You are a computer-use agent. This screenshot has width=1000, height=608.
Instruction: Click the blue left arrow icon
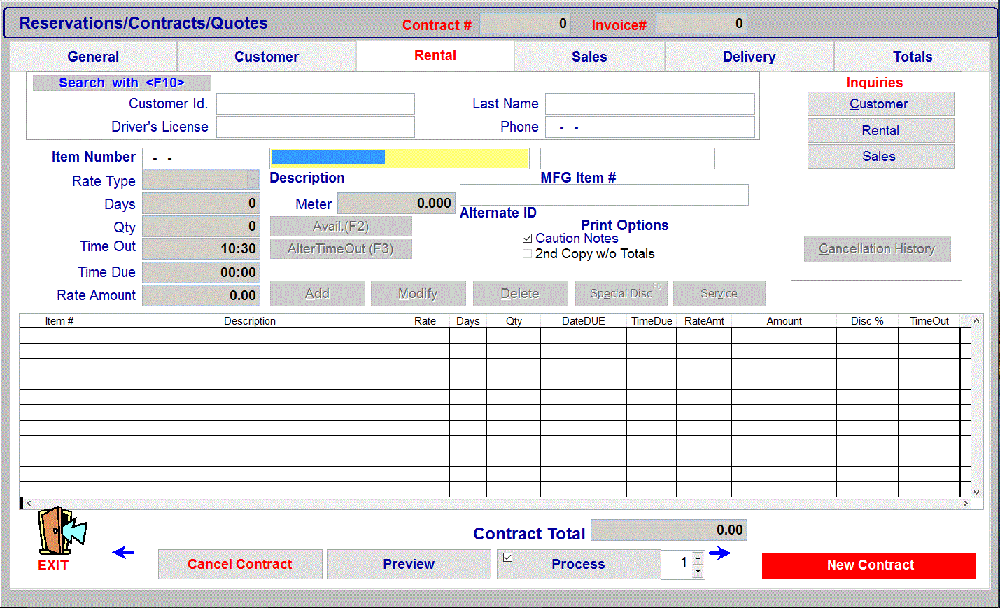[x=123, y=552]
